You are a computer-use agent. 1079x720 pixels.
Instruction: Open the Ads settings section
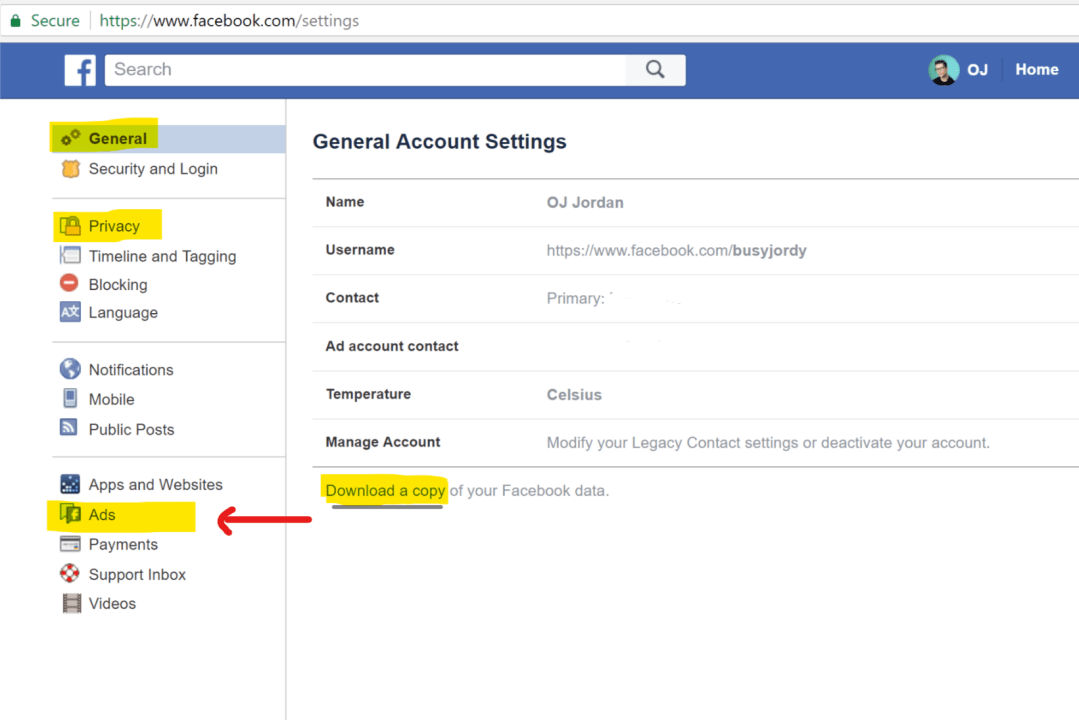[x=102, y=515]
